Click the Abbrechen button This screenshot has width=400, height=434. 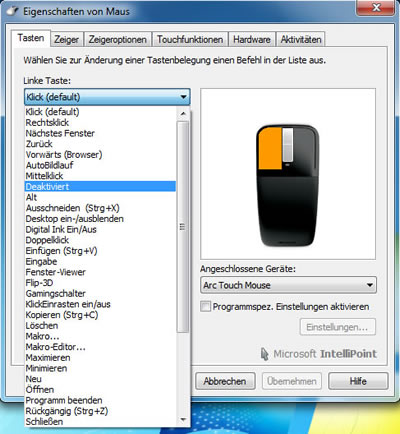pyautogui.click(x=225, y=381)
